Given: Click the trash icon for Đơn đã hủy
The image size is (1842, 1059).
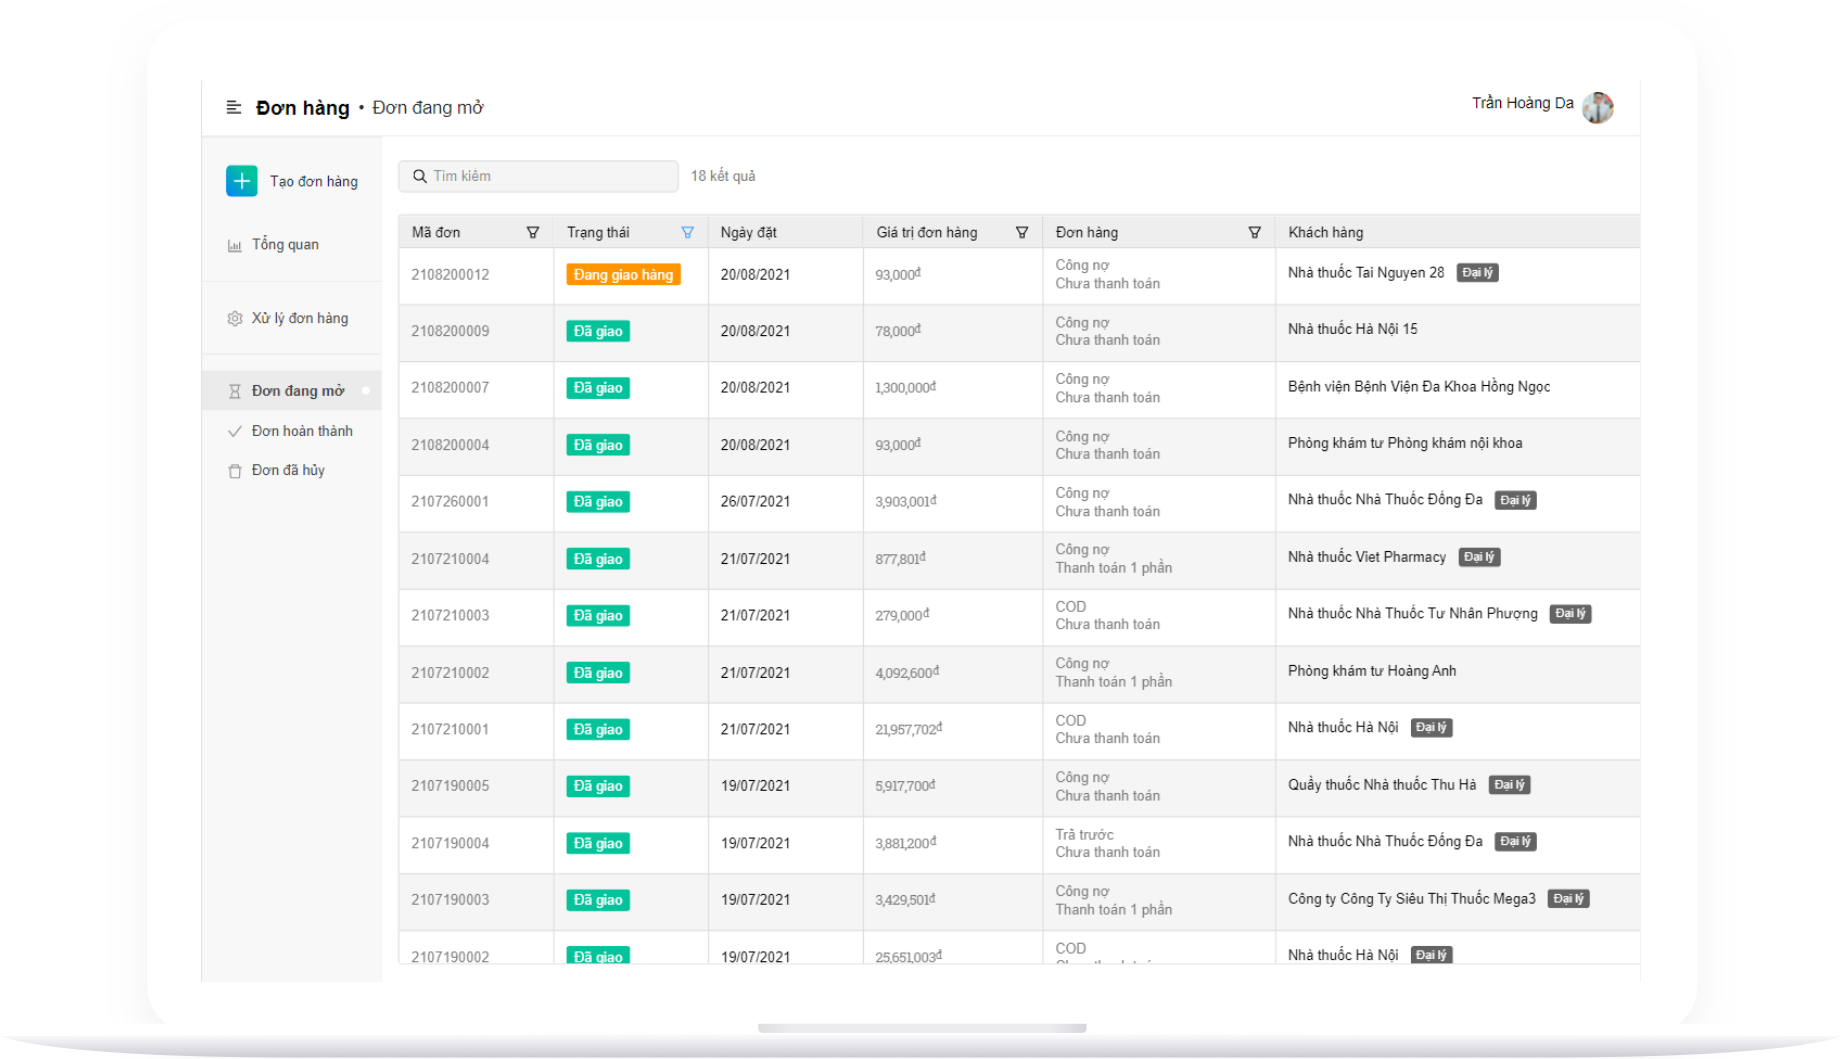Looking at the screenshot, I should [x=235, y=471].
